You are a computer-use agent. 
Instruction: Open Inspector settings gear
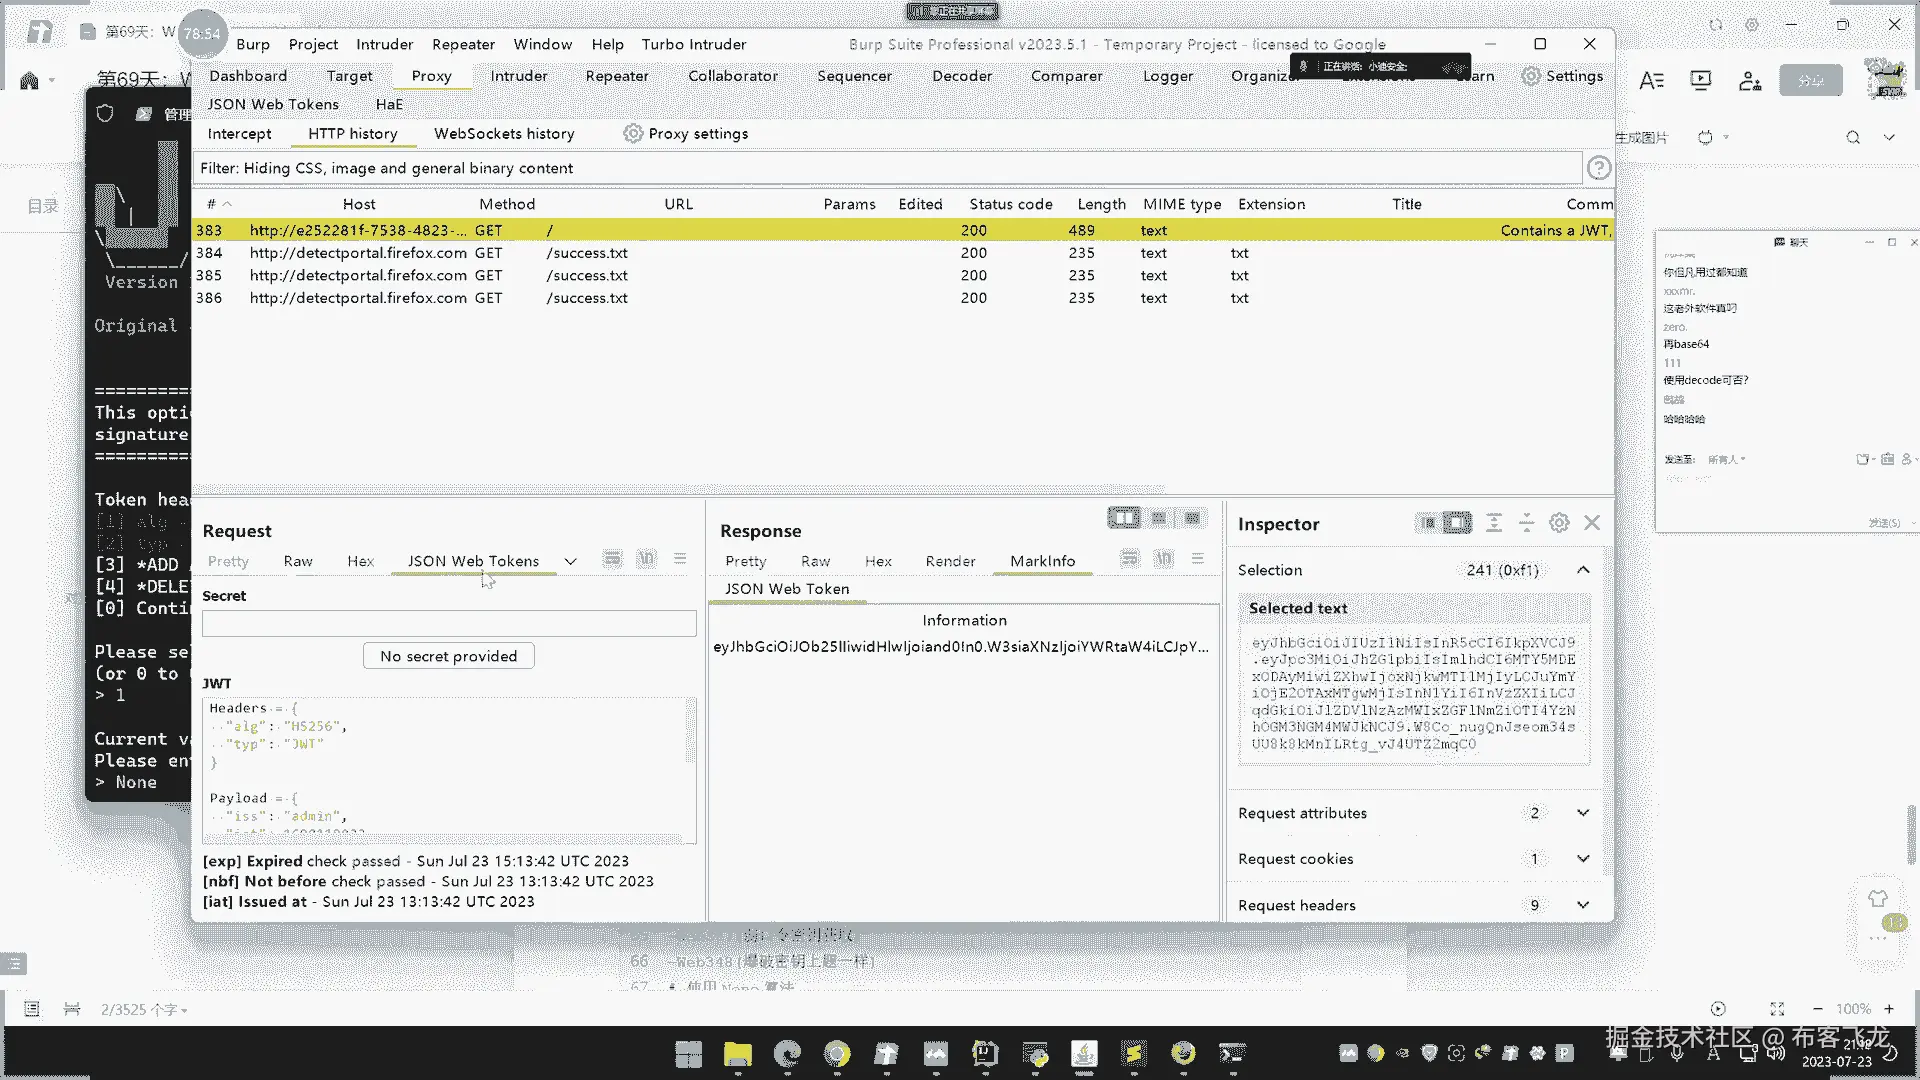[x=1559, y=523]
